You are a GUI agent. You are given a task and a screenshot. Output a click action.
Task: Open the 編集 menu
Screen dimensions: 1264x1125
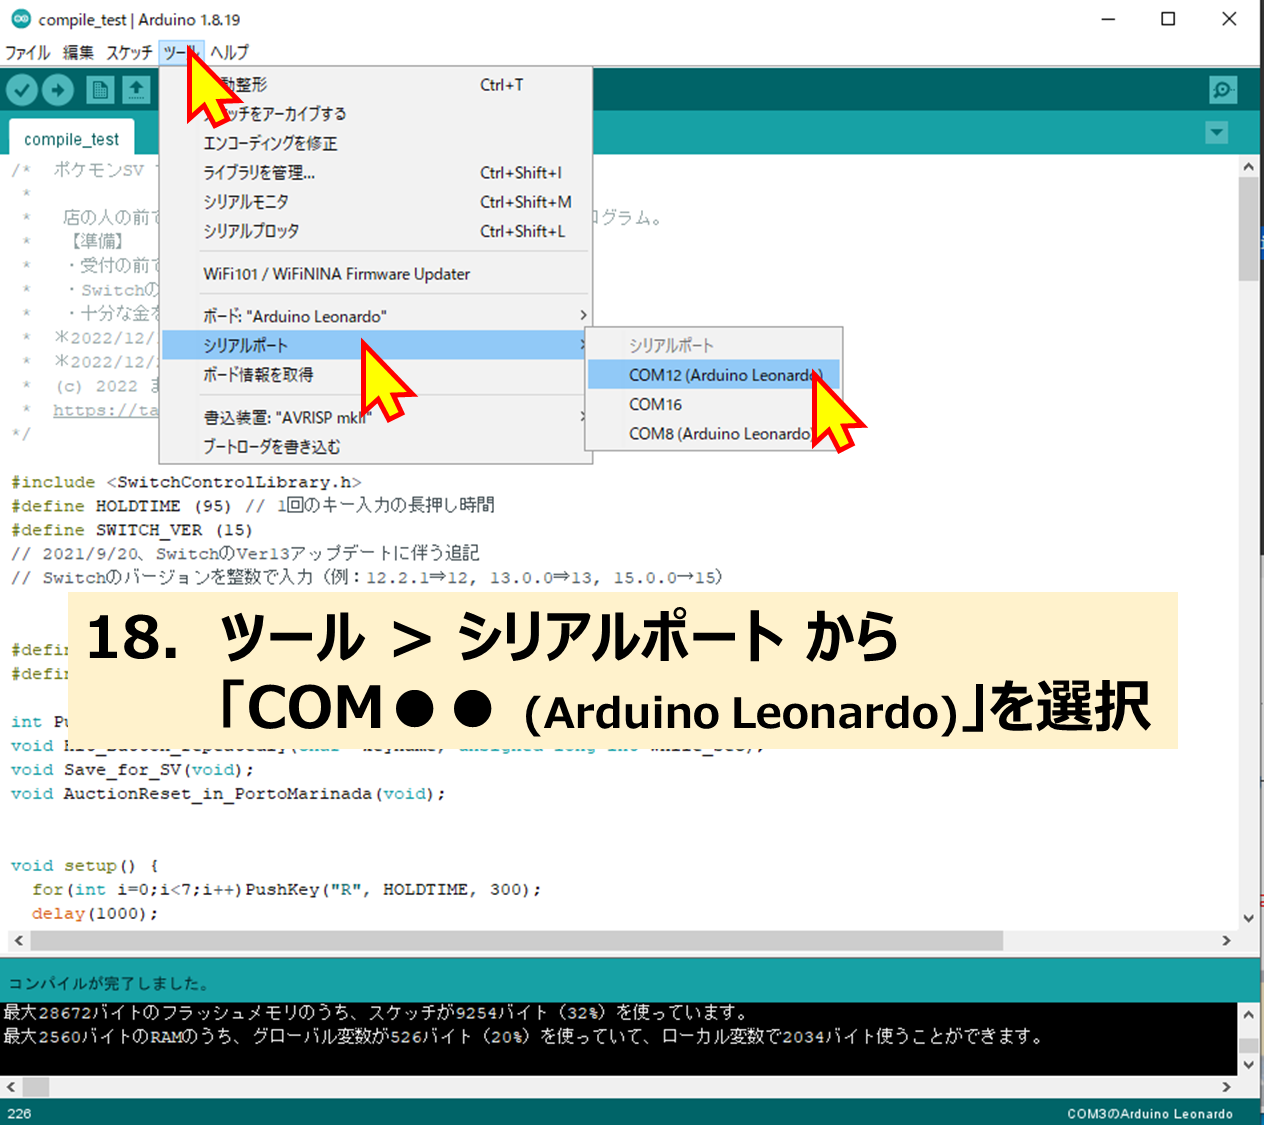[x=78, y=52]
